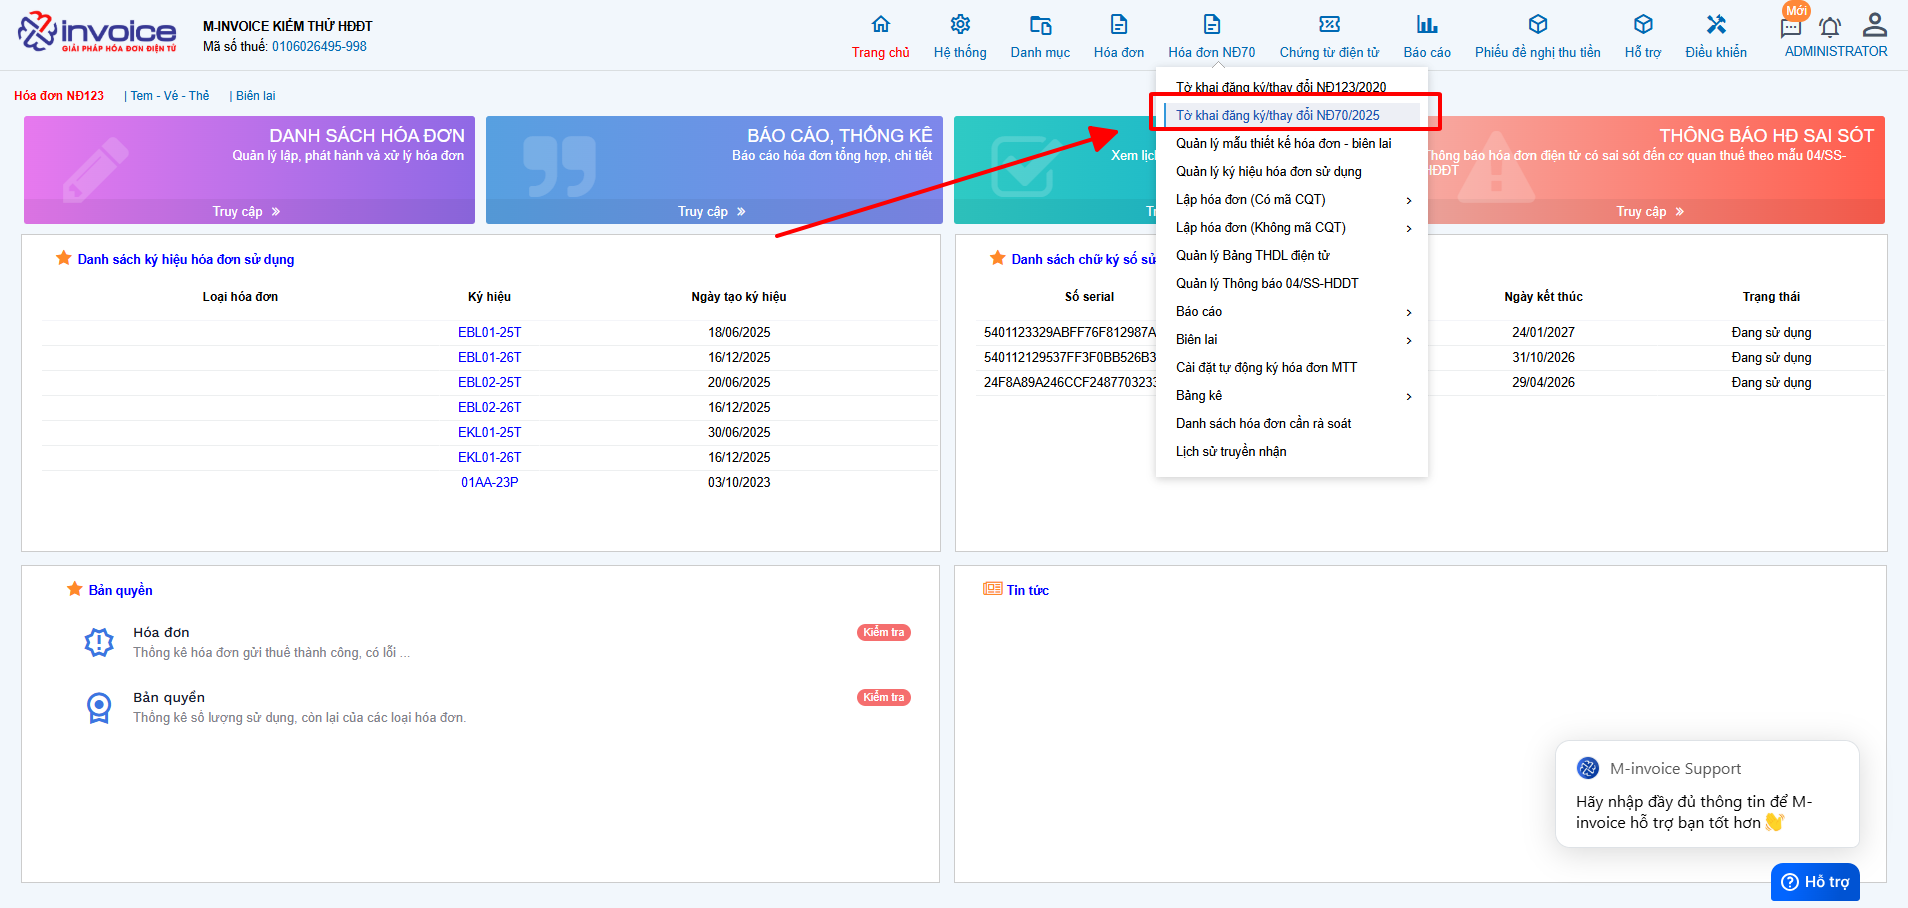Open the Báo cáo chart icon

(1427, 25)
